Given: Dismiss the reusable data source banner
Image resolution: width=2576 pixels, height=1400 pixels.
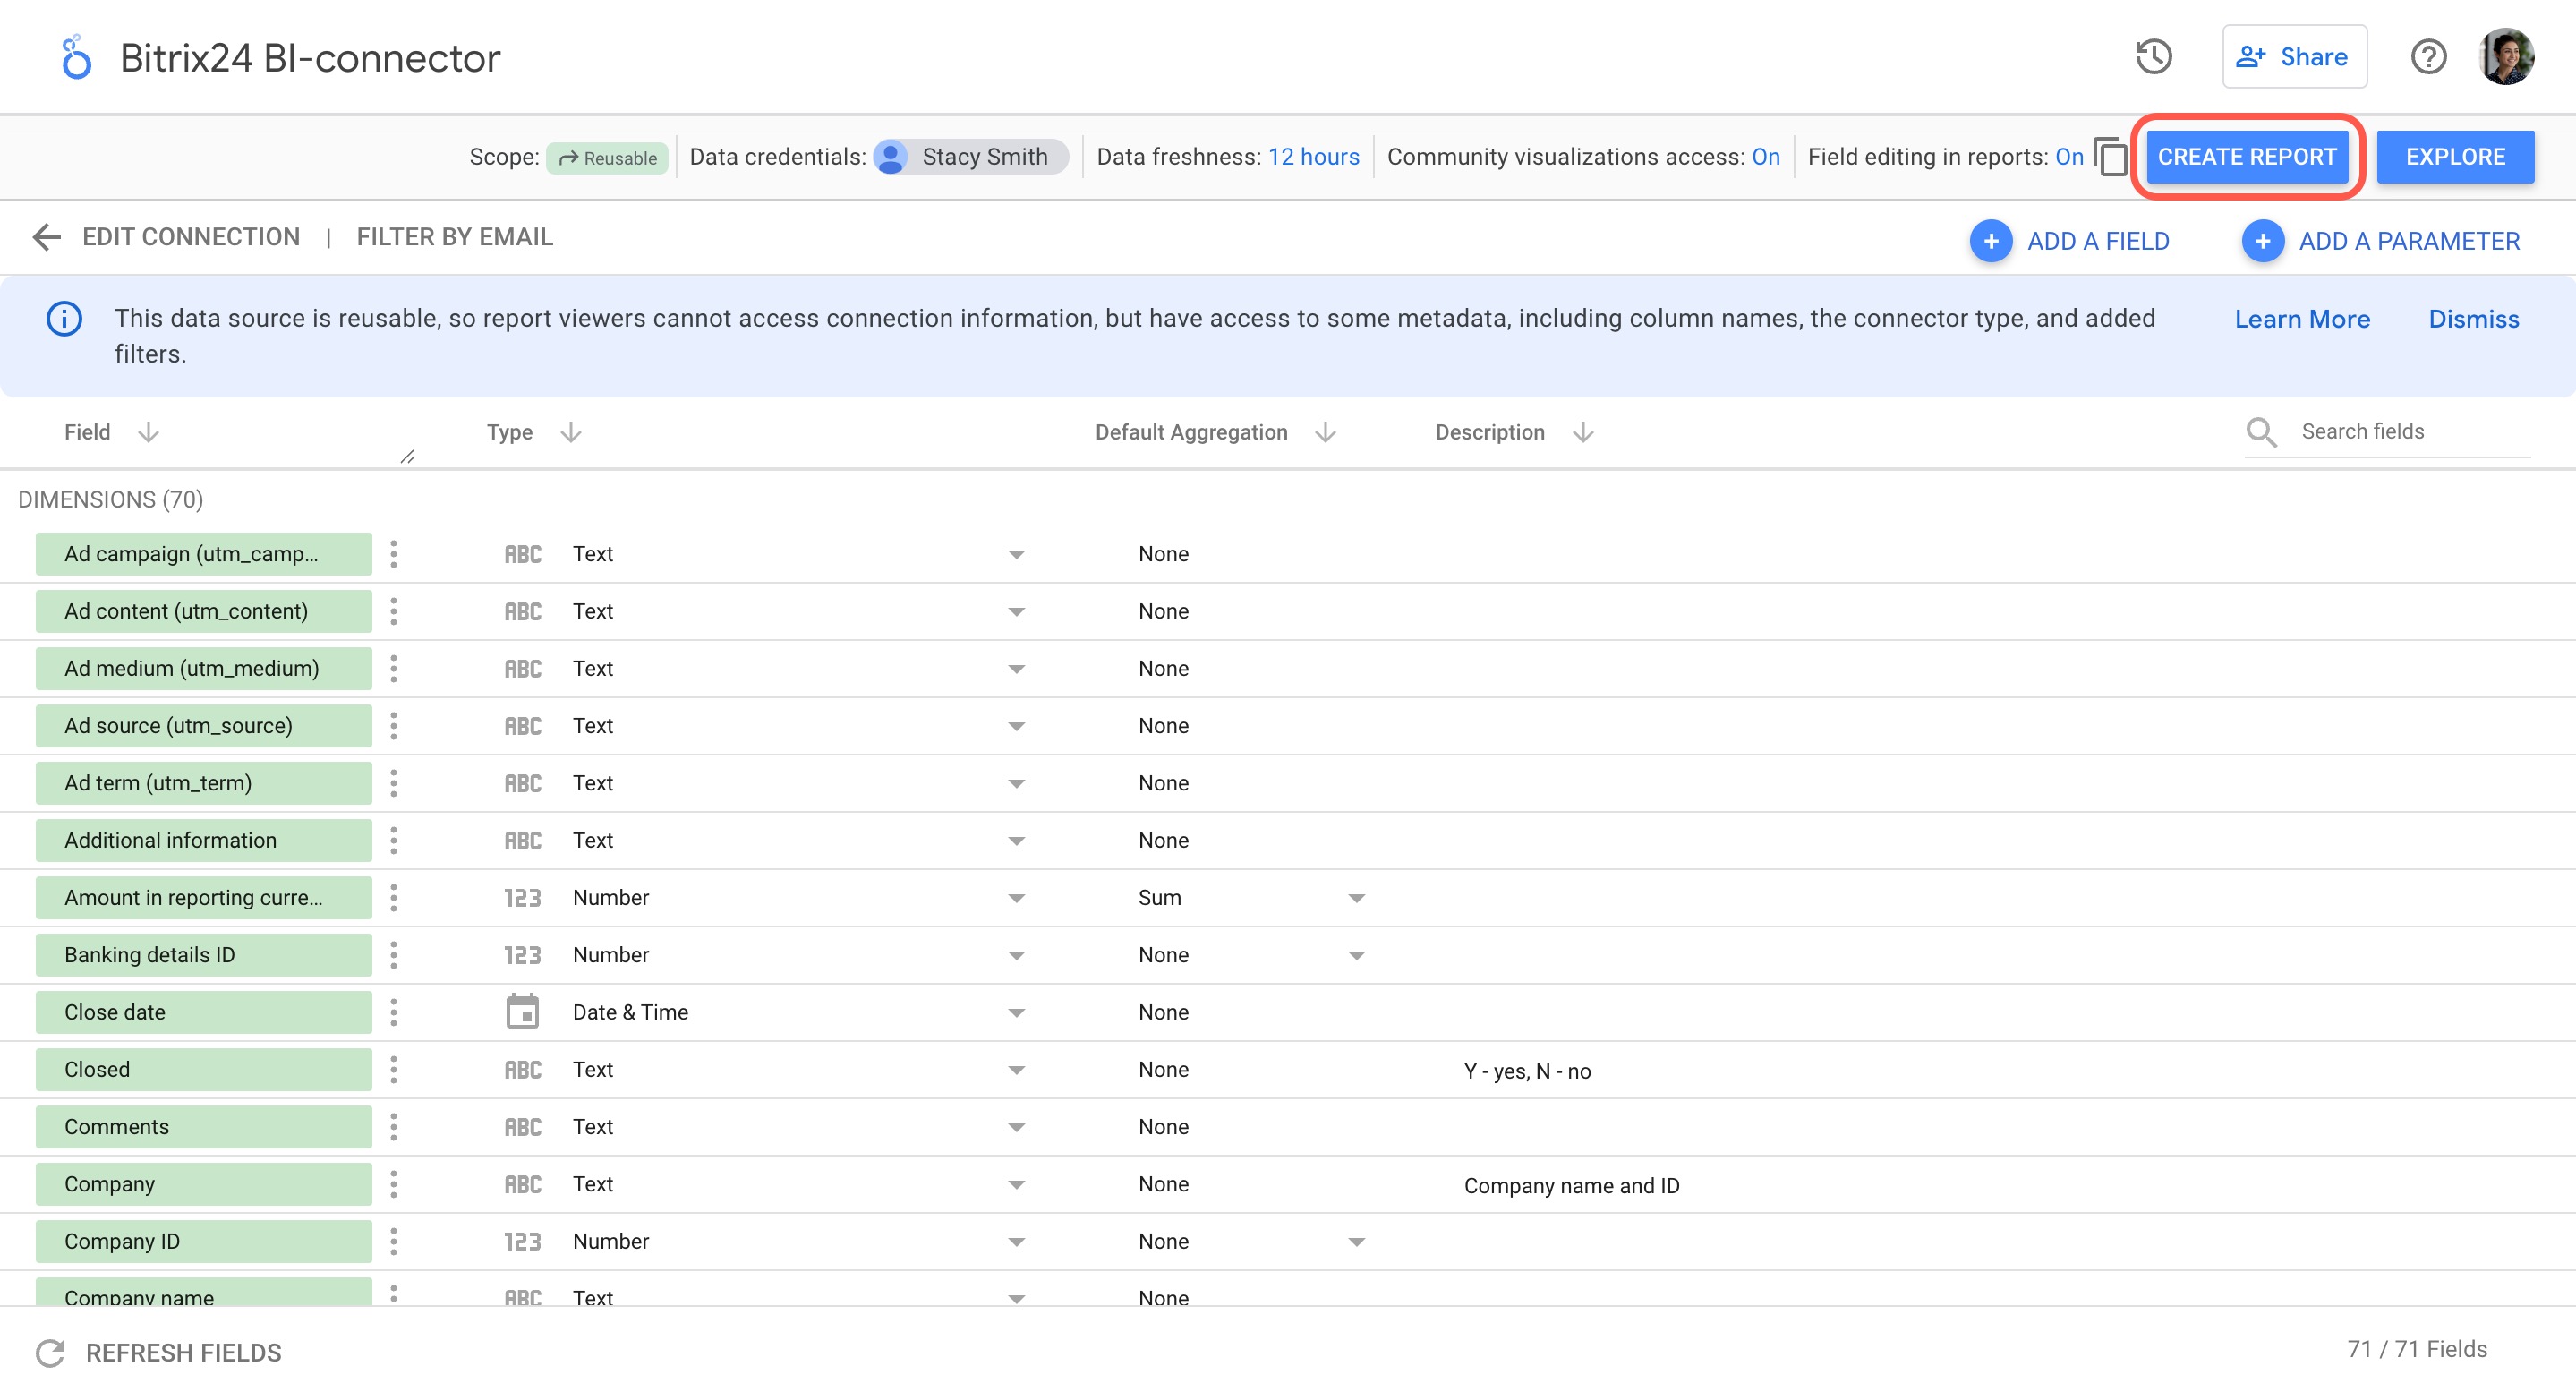Looking at the screenshot, I should 2473,319.
